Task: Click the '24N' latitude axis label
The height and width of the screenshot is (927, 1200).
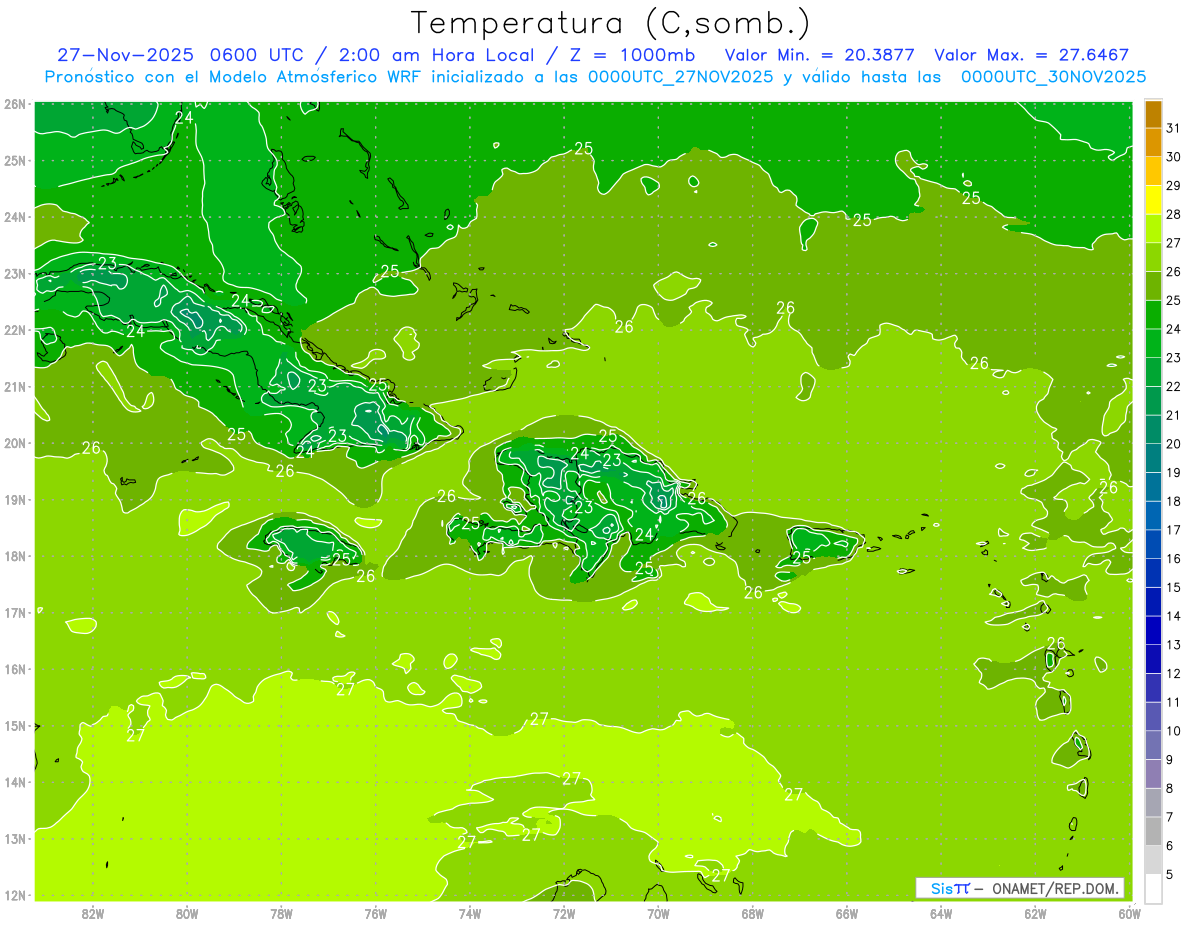Action: [14, 217]
